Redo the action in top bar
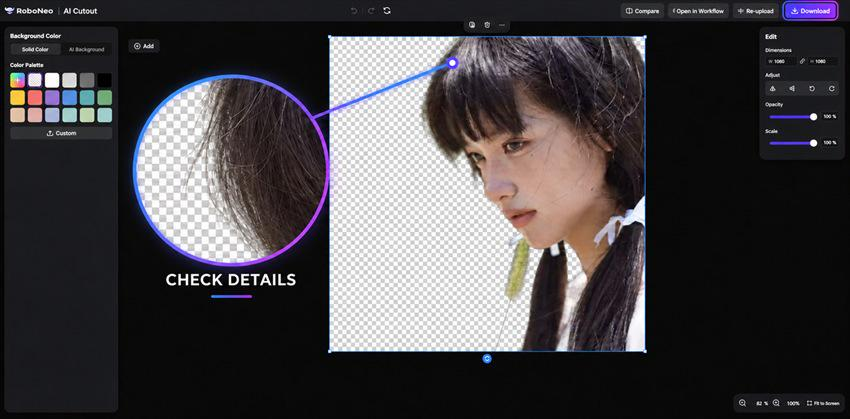Screen dimensions: 850x419 click(x=371, y=11)
